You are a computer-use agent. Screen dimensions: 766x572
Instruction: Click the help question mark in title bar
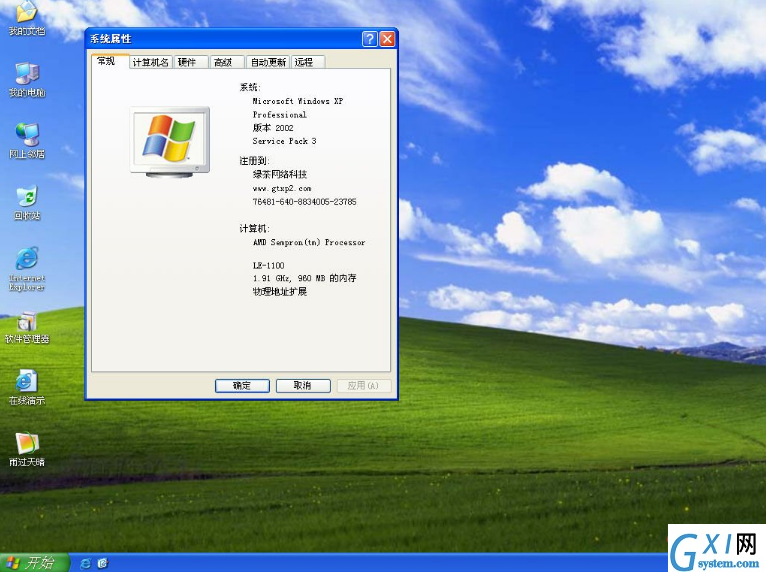pyautogui.click(x=370, y=39)
